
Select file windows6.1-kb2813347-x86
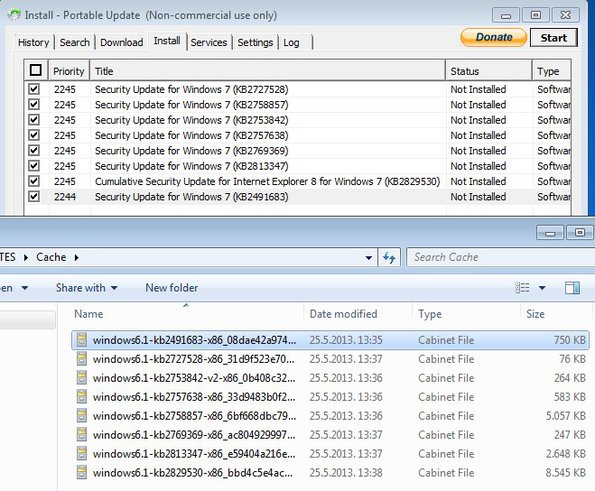(330, 453)
